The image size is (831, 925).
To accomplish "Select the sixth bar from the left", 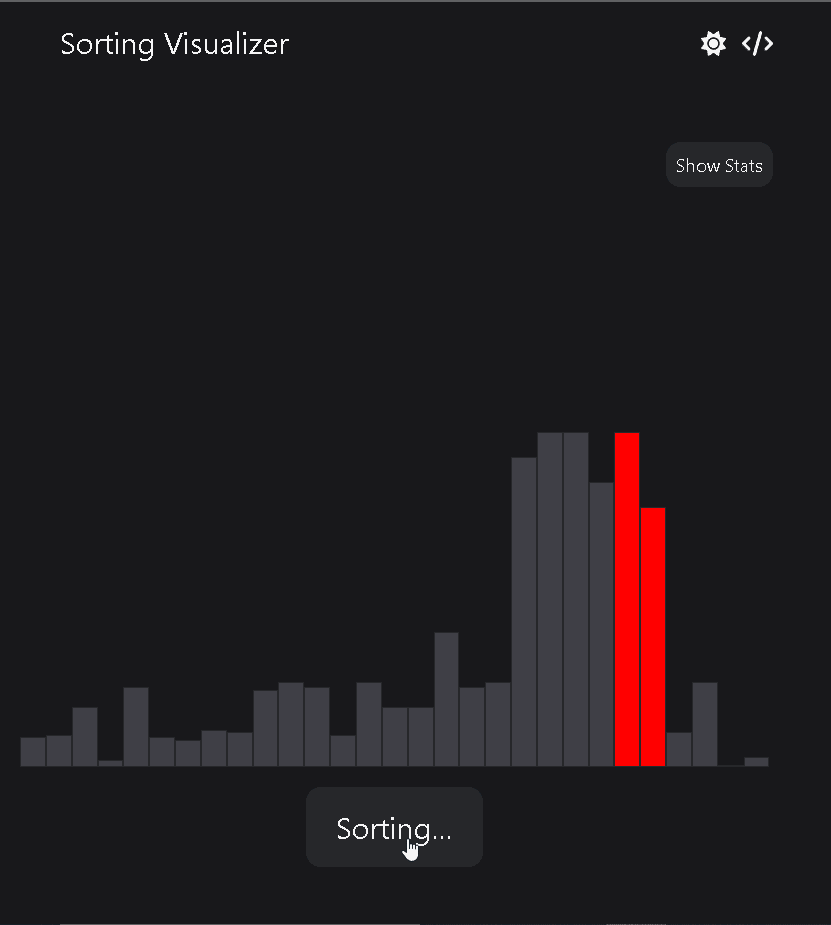I will click(162, 752).
